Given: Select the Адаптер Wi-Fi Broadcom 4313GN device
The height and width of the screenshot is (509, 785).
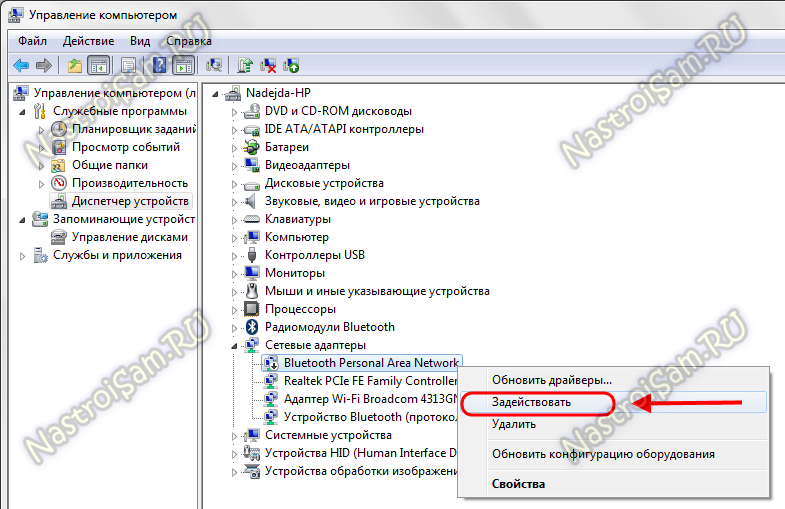Looking at the screenshot, I should coord(370,399).
